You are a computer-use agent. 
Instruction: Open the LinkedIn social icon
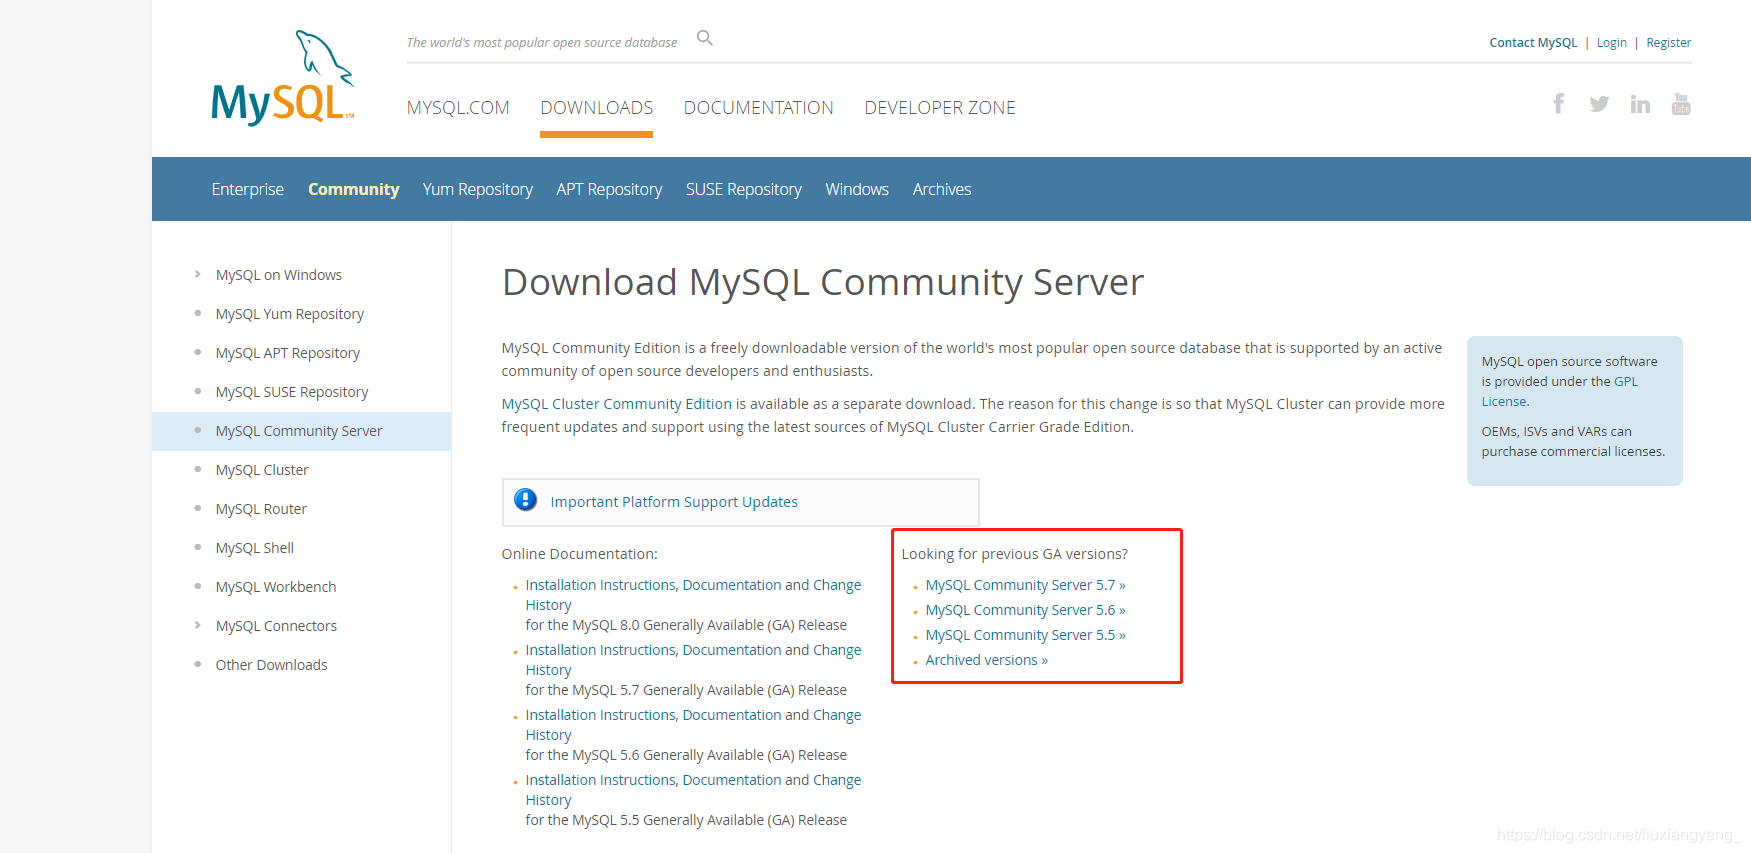click(x=1640, y=104)
